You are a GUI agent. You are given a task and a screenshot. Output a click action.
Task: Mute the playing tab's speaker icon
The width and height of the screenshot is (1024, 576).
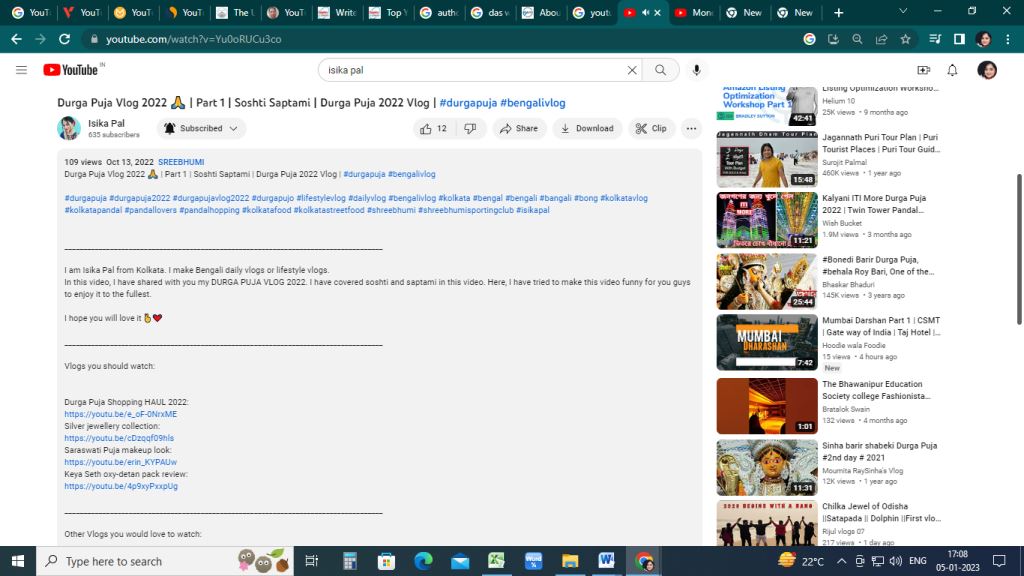[643, 13]
